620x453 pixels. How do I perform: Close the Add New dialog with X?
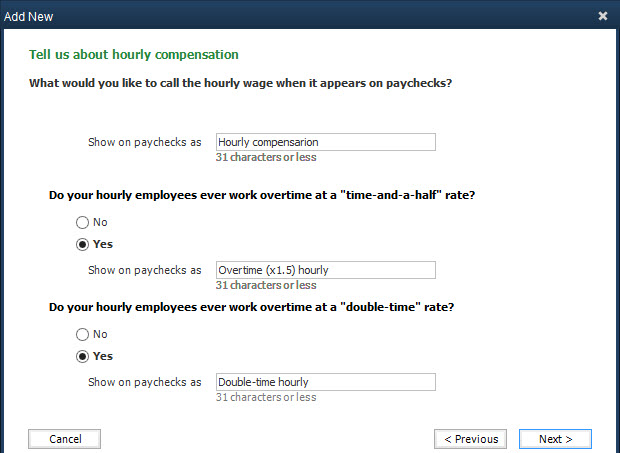[603, 16]
